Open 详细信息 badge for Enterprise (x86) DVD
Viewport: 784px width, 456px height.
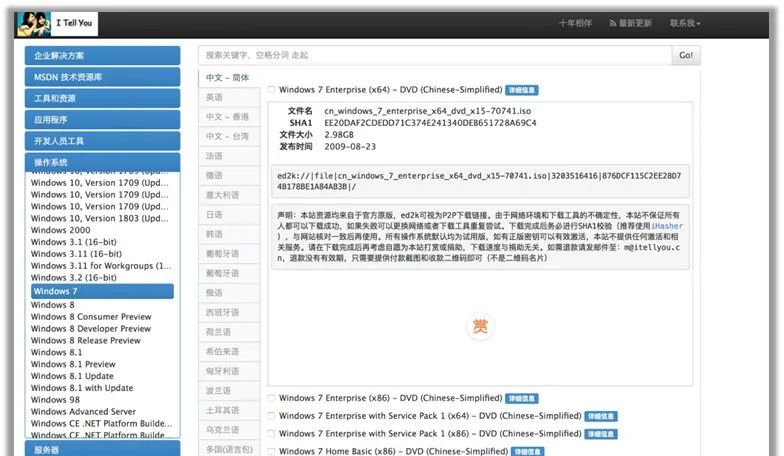[522, 398]
